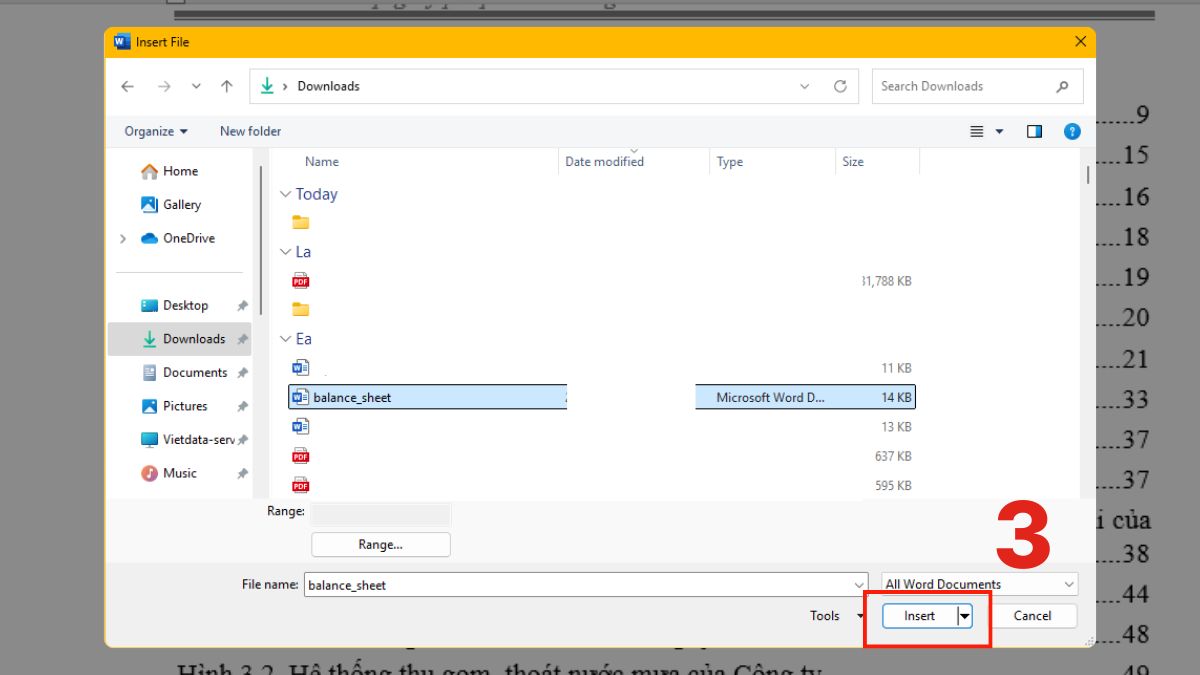
Task: Open Home in the navigation pane
Action: (170, 171)
